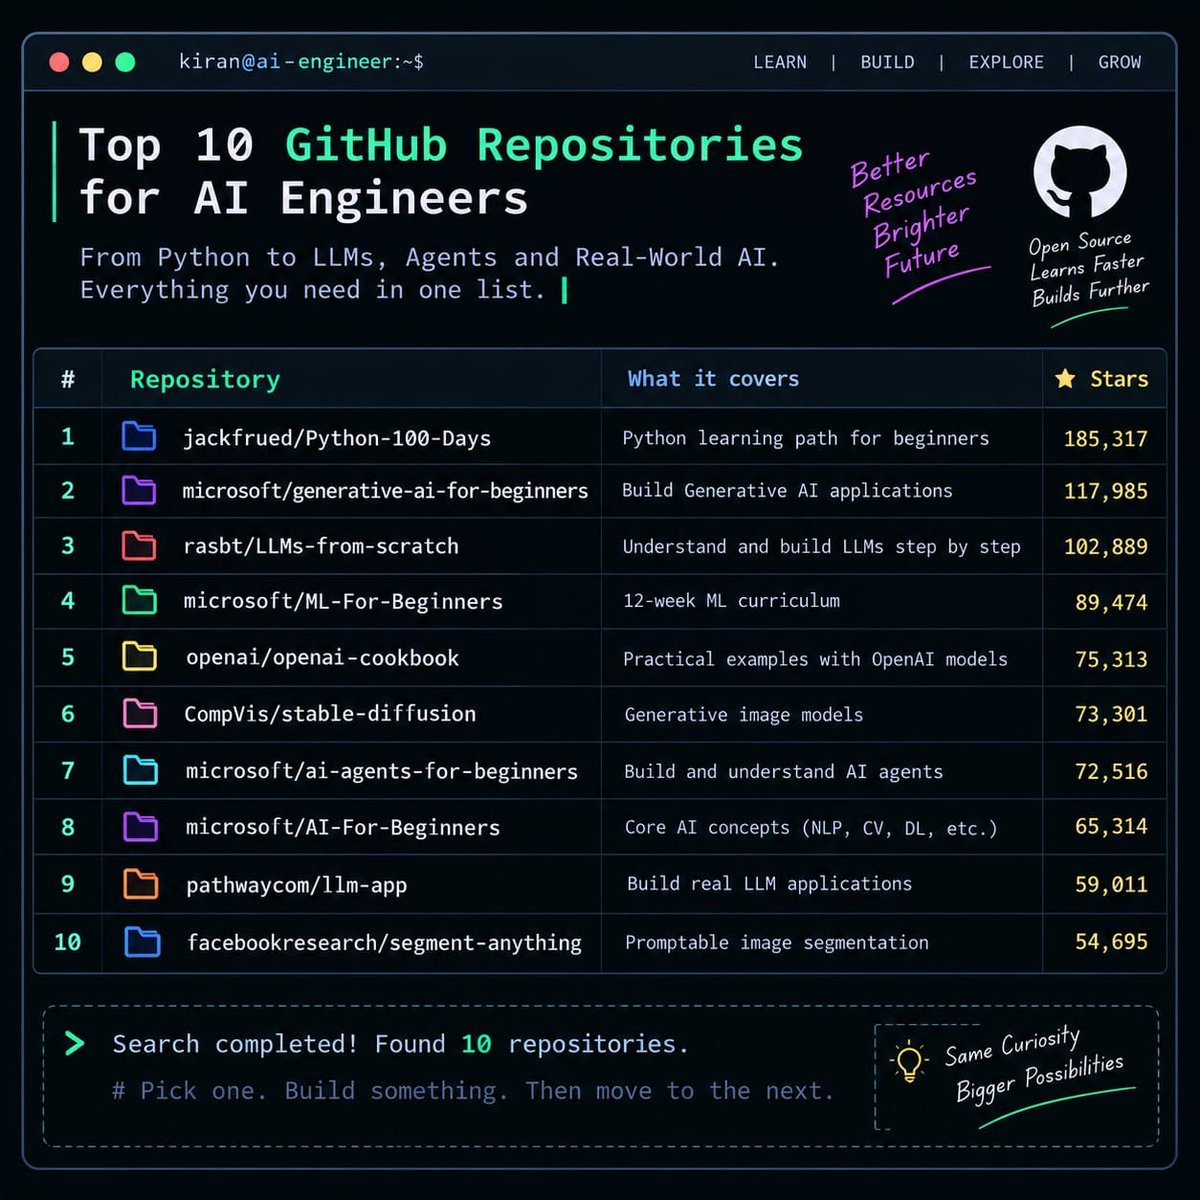This screenshot has width=1200, height=1200.
Task: Click the star count 75,313
Action: pos(1111,659)
